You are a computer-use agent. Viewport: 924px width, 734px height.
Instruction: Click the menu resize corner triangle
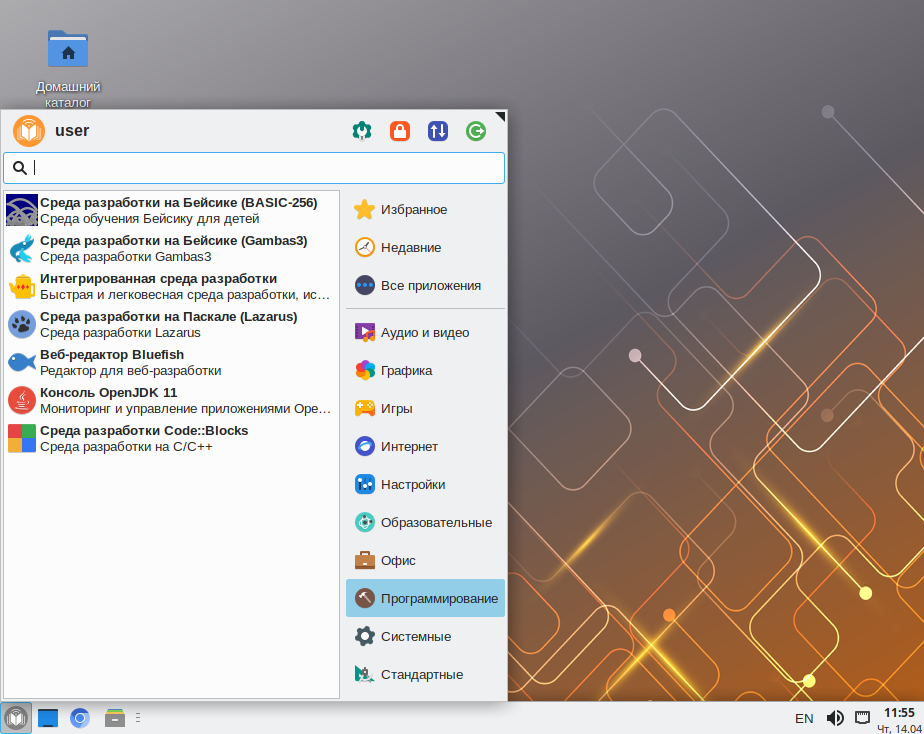click(501, 116)
